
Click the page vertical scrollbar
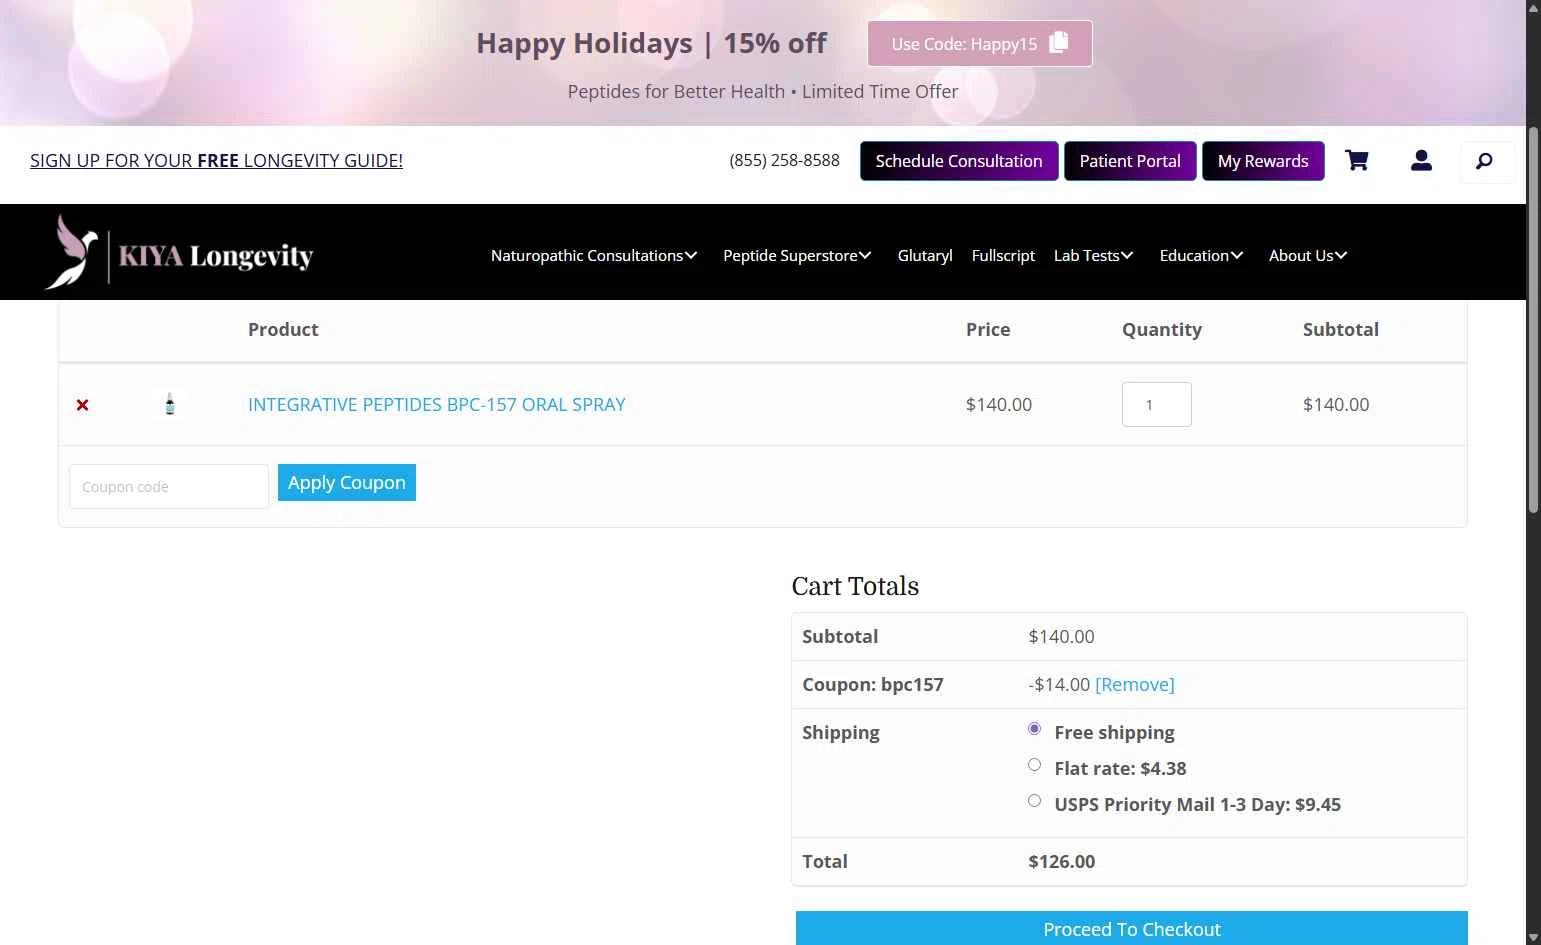click(1533, 320)
